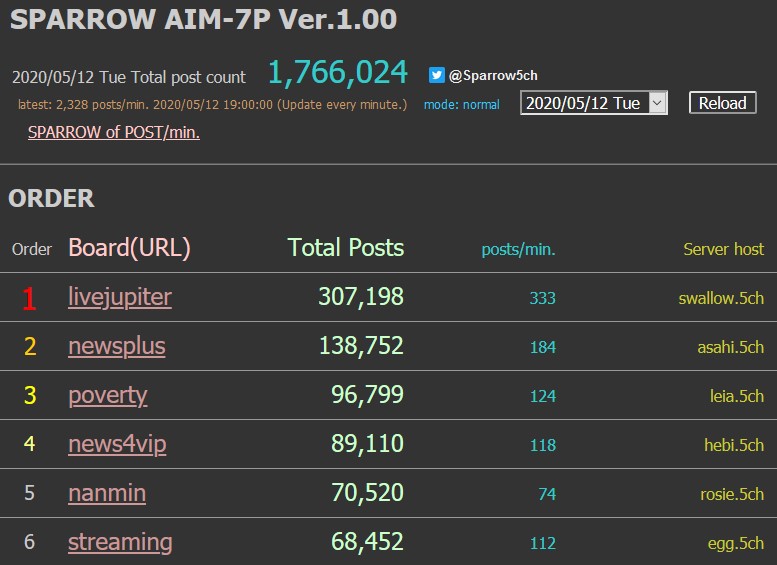The height and width of the screenshot is (565, 777).
Task: Open the nanmin board link
Action: [107, 493]
